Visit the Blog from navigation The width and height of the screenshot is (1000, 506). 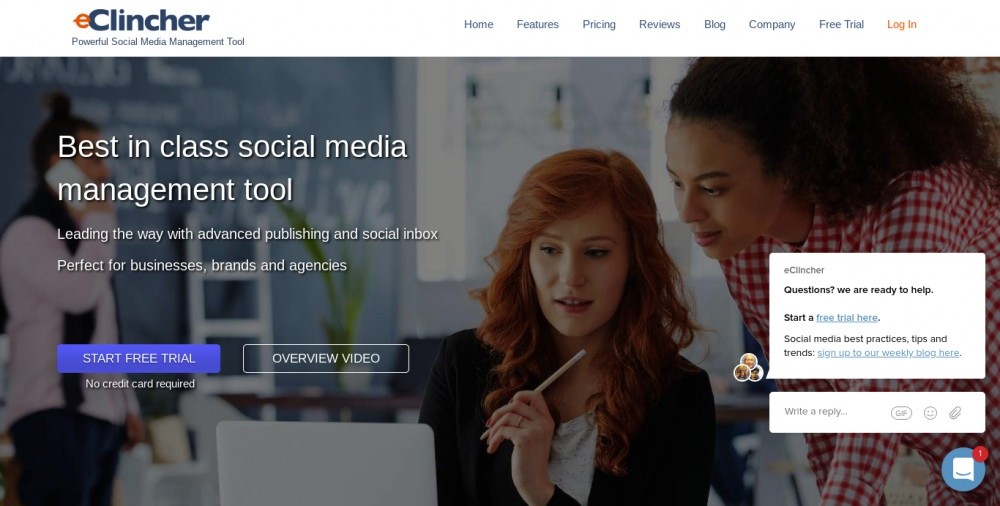point(714,24)
